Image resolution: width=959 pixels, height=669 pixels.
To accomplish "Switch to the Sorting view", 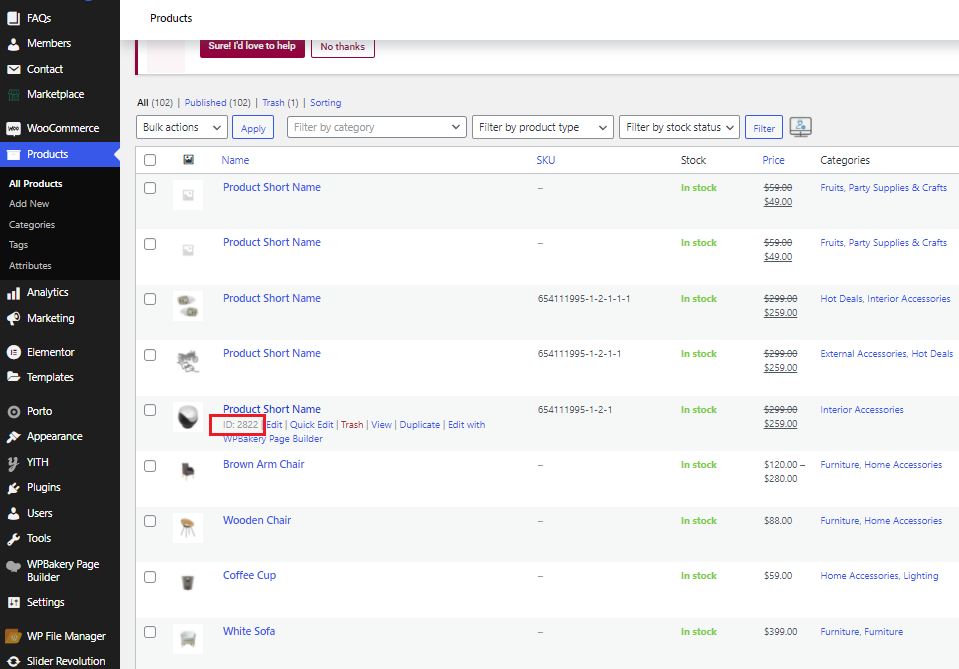I will [325, 103].
